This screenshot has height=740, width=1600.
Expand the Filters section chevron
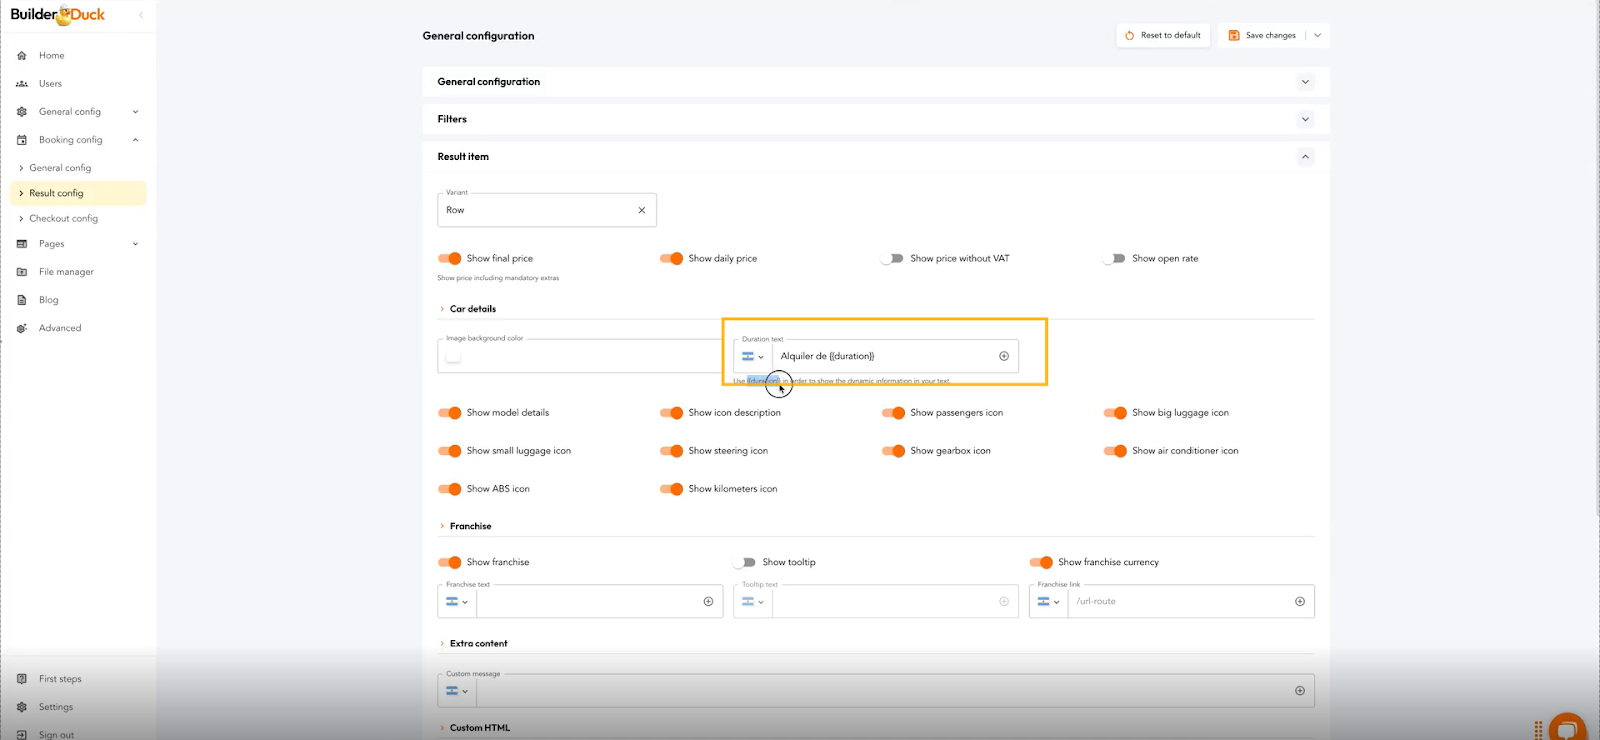point(1305,119)
